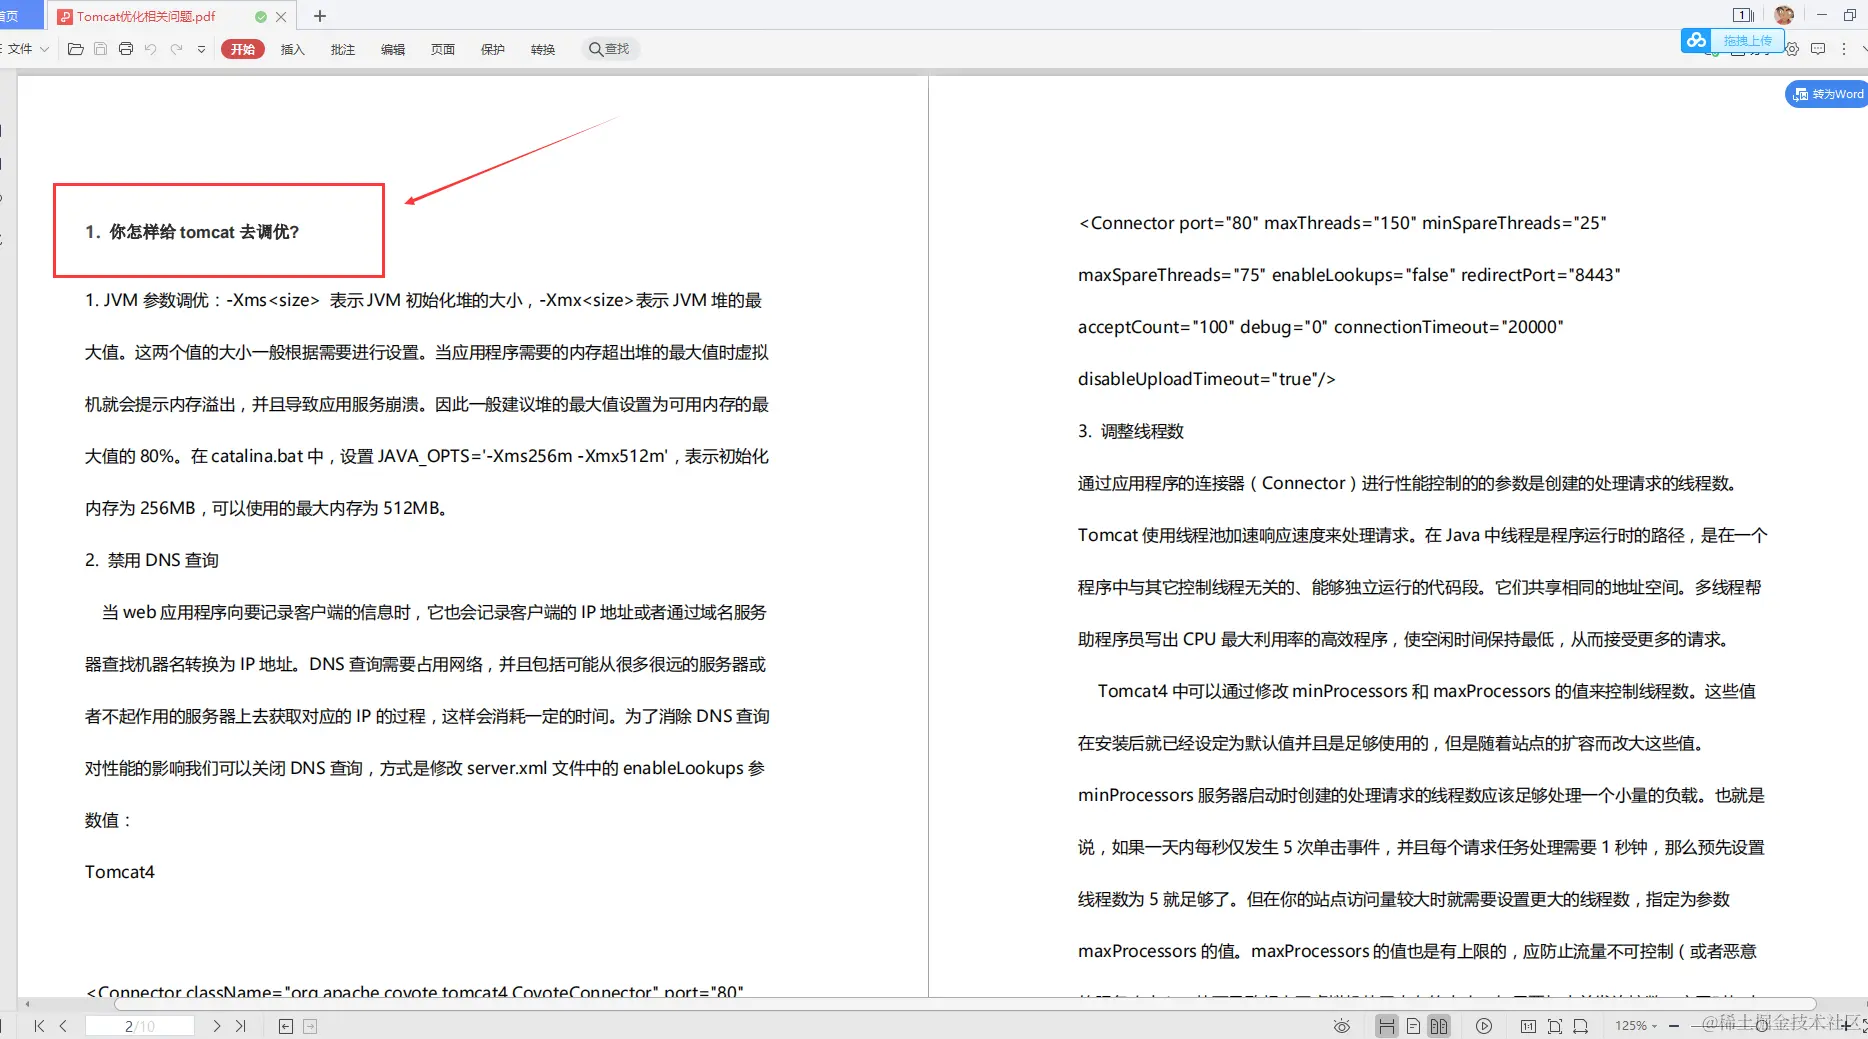Image resolution: width=1868 pixels, height=1039 pixels.
Task: Fit page to window
Action: coord(1554,1026)
